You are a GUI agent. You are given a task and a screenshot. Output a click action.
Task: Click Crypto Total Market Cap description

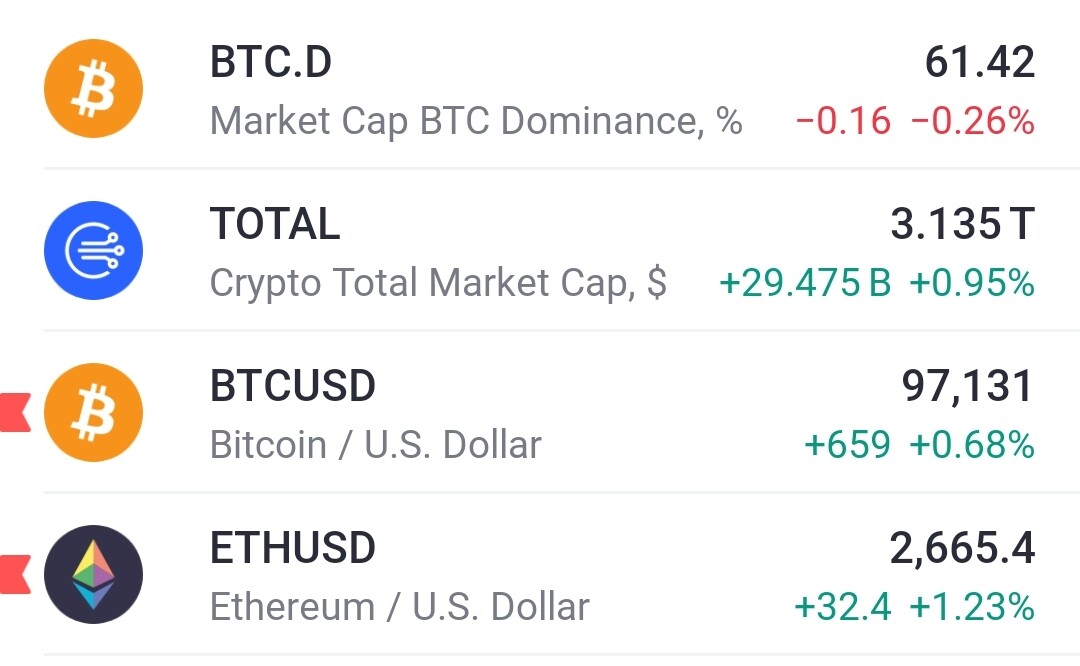coord(438,283)
